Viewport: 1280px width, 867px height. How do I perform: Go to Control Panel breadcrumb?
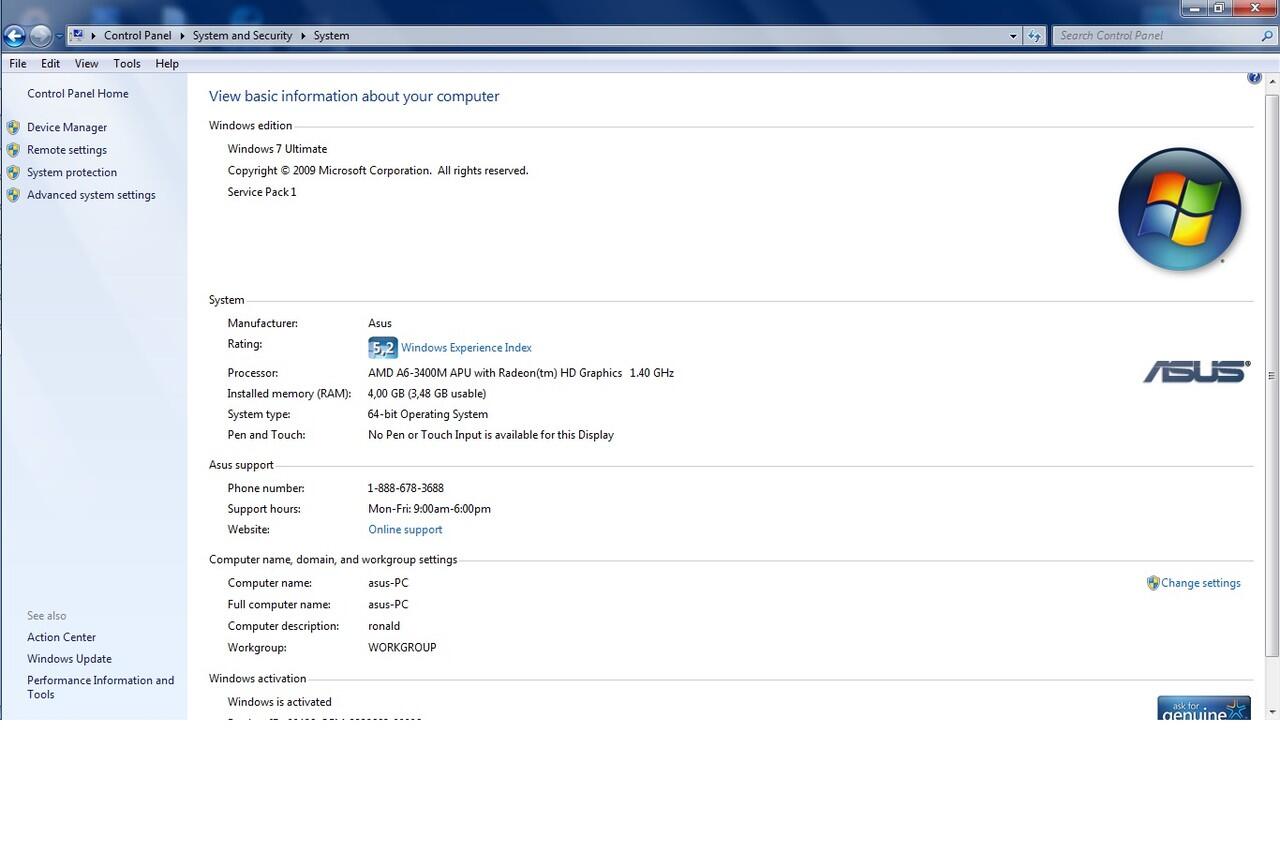138,35
